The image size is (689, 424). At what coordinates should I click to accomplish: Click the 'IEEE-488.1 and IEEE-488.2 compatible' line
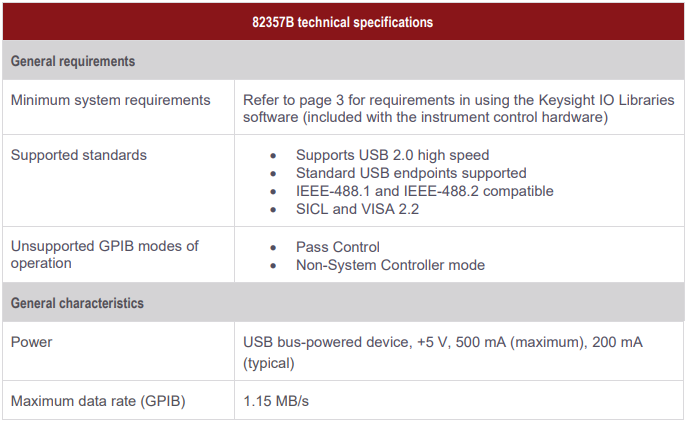pyautogui.click(x=425, y=191)
